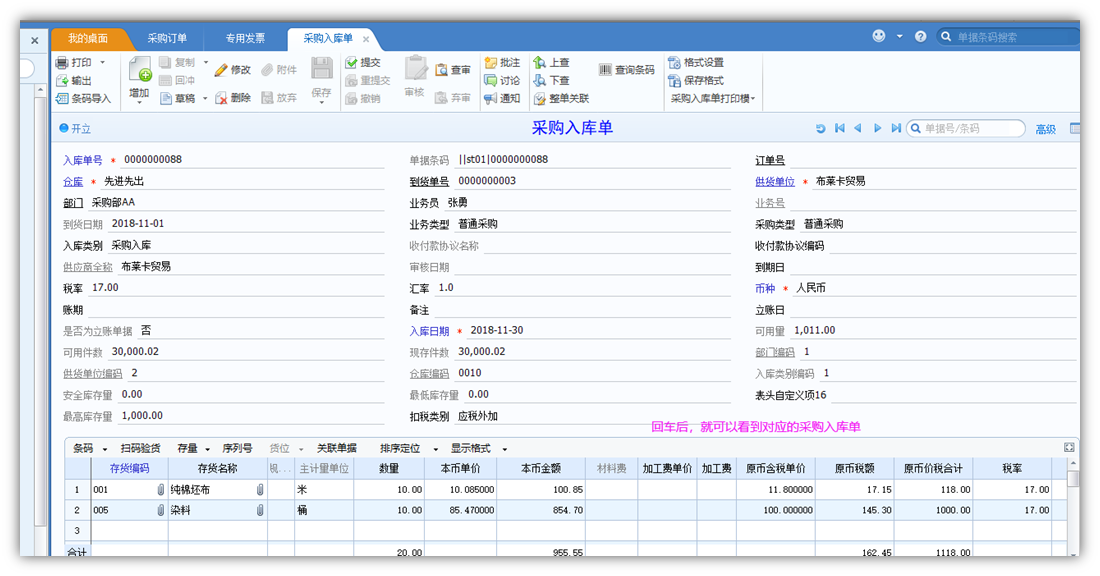Open the 增加 dropdown arrow

[x=140, y=103]
